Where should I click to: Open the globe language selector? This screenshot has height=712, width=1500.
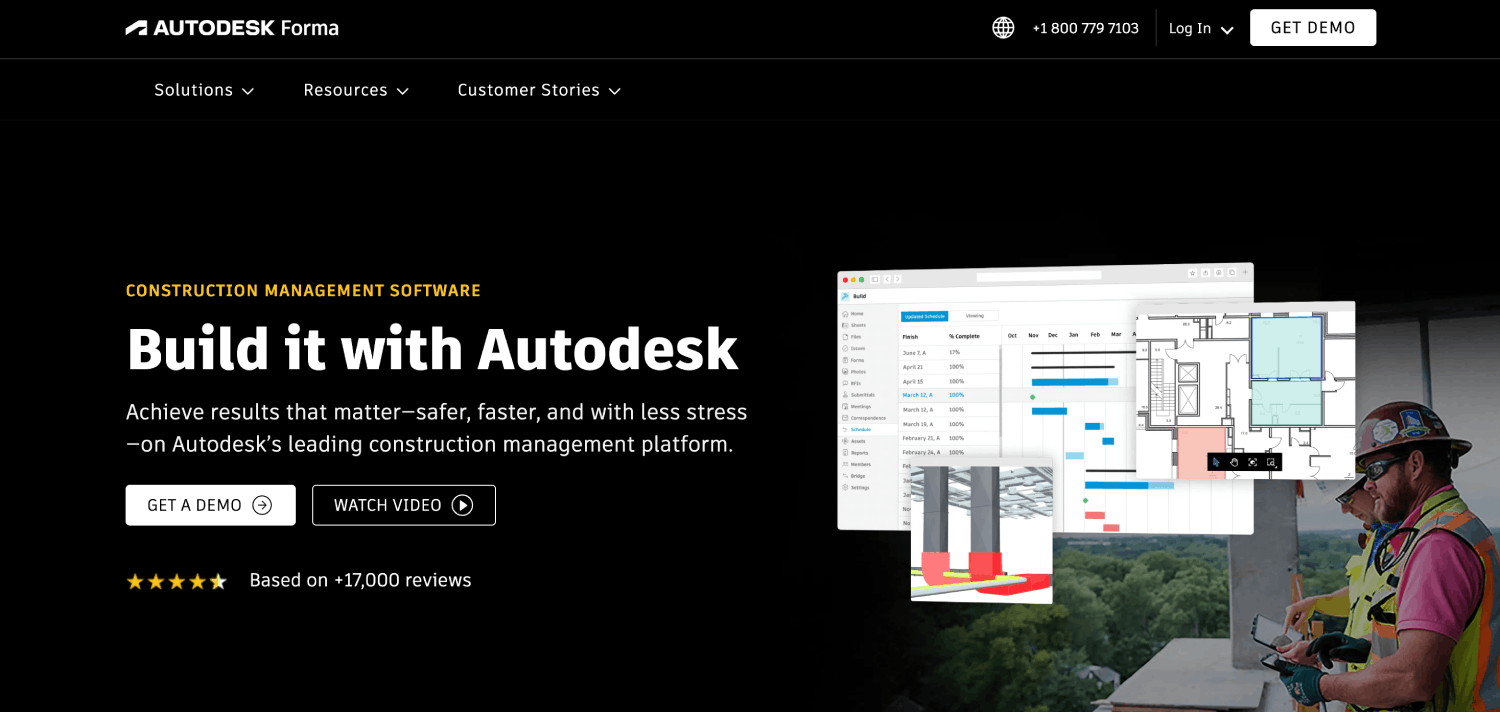1003,28
